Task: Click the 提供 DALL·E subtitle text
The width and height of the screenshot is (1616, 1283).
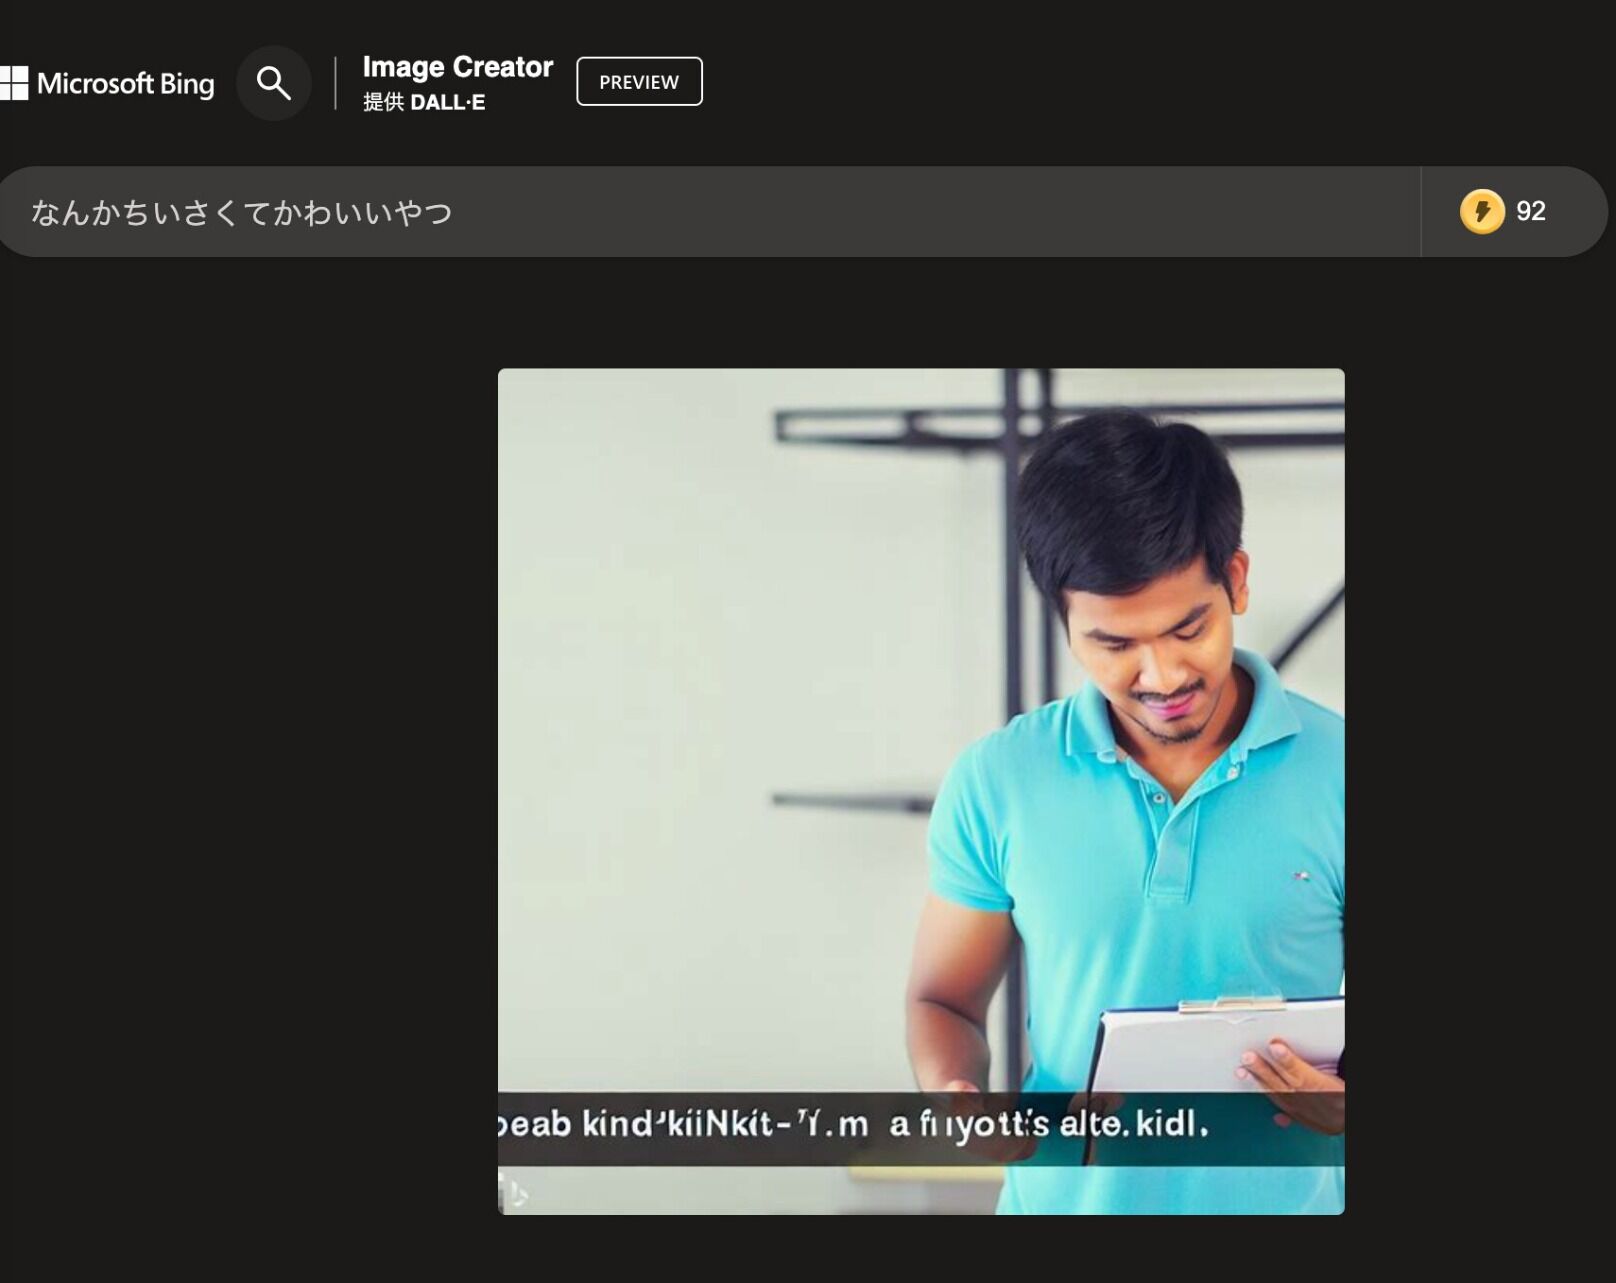Action: (424, 102)
